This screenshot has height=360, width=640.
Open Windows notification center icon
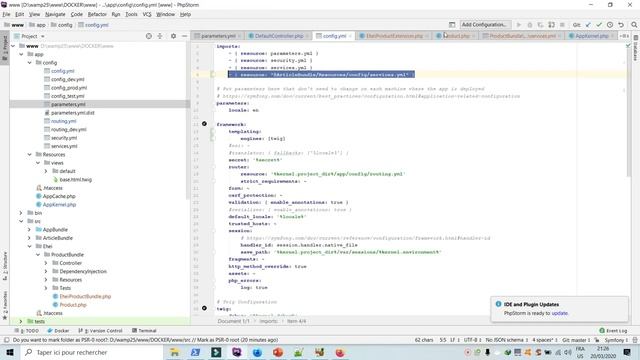click(627, 352)
